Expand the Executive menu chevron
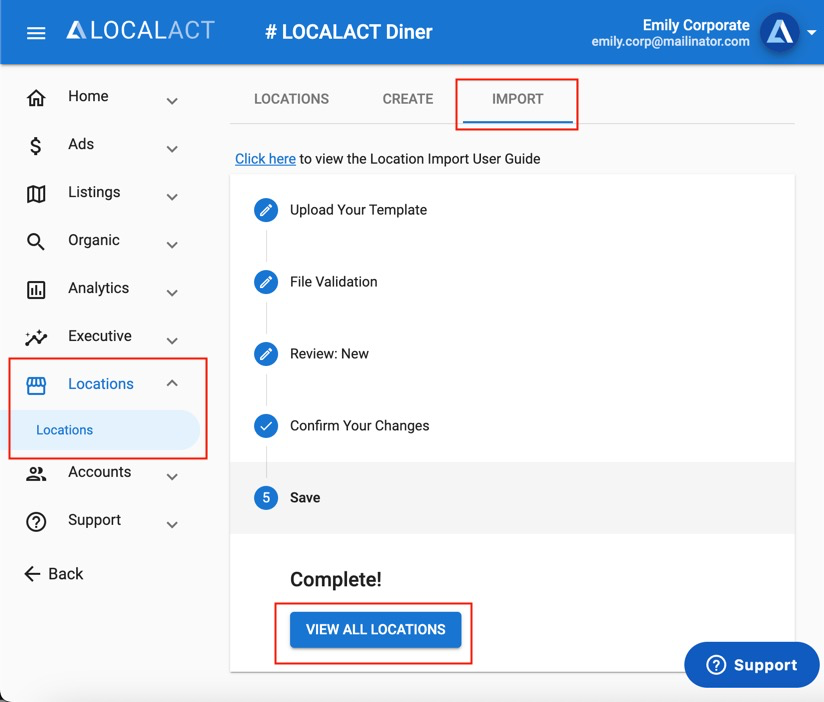This screenshot has width=824, height=702. coord(172,340)
